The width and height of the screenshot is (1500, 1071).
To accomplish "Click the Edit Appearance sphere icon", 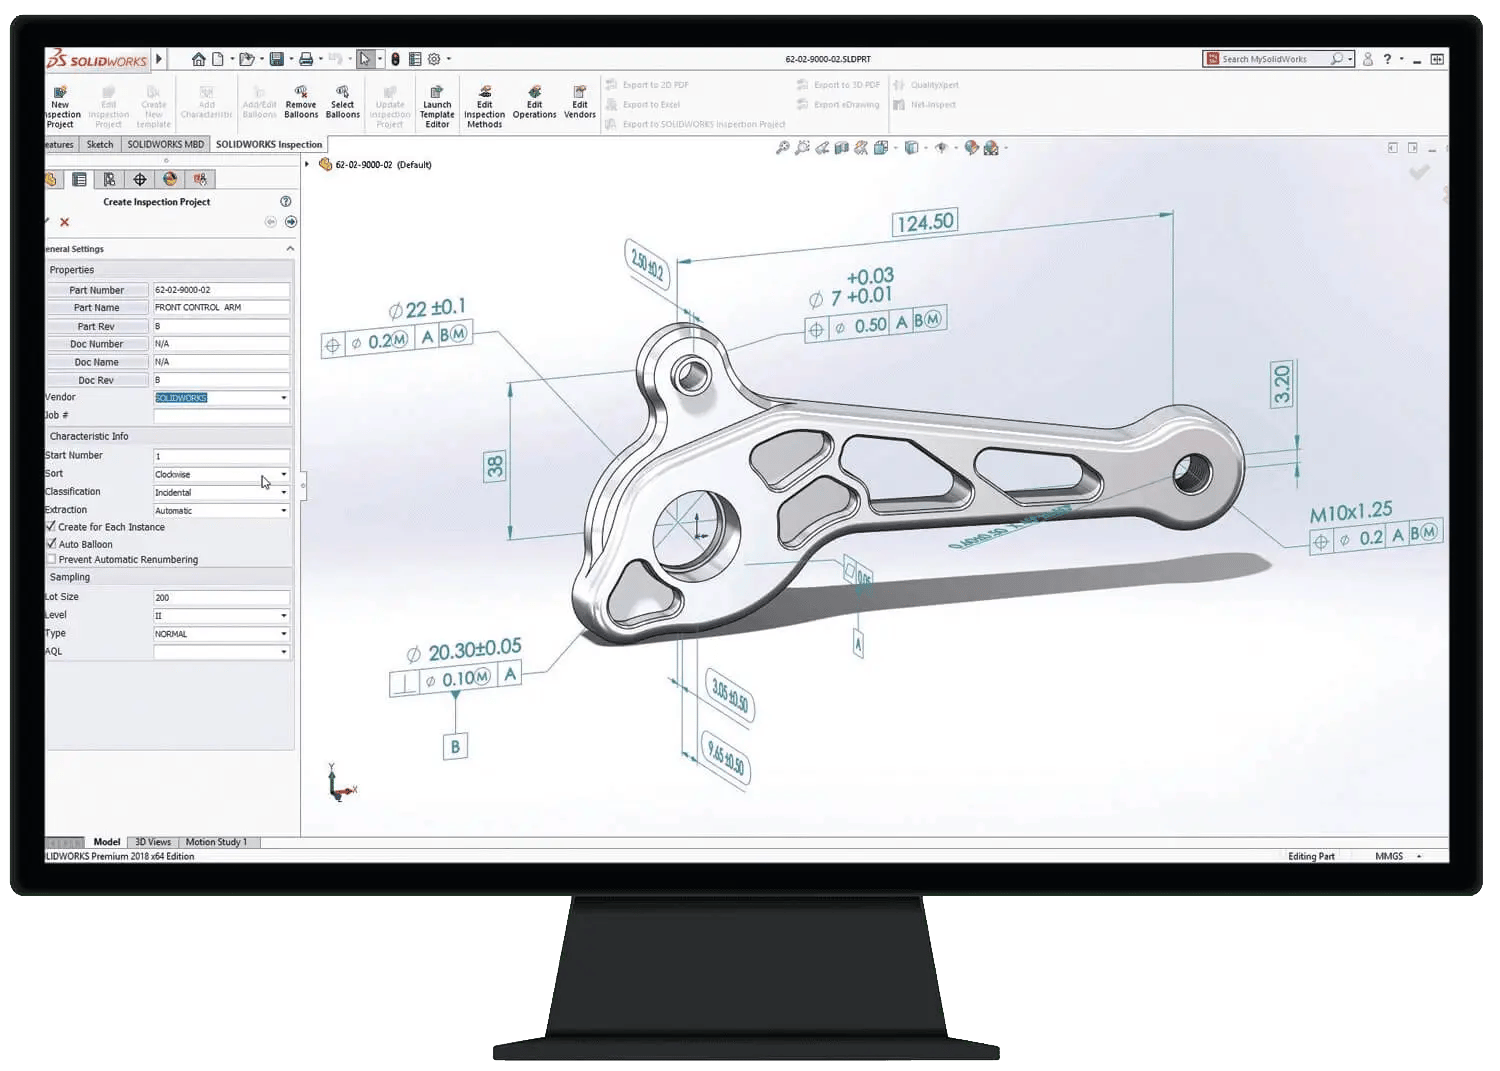I will pyautogui.click(x=971, y=148).
